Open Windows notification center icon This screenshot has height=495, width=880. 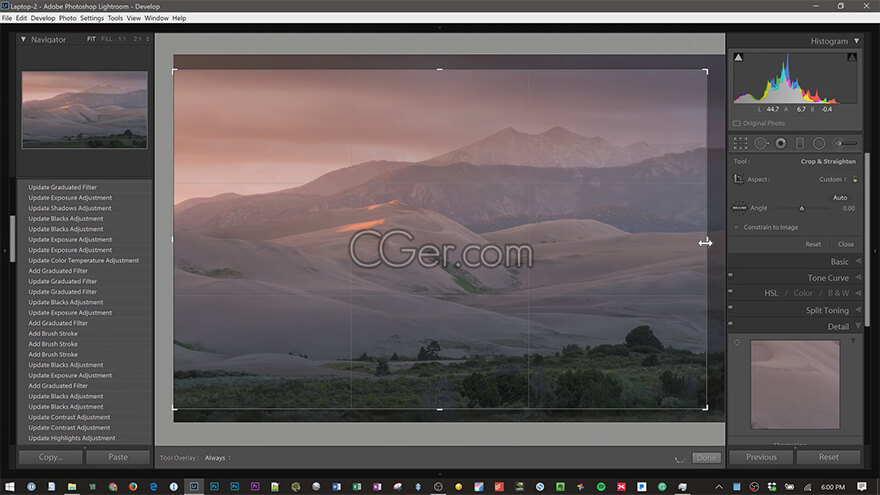(x=861, y=487)
